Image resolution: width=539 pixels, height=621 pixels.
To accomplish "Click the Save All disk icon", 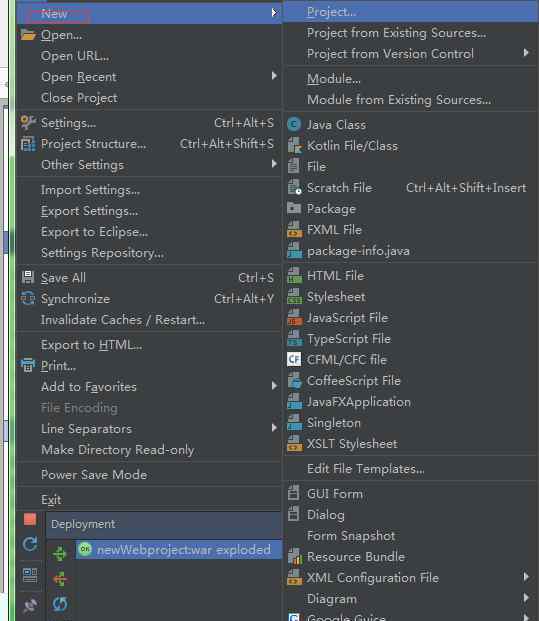I will (x=28, y=277).
